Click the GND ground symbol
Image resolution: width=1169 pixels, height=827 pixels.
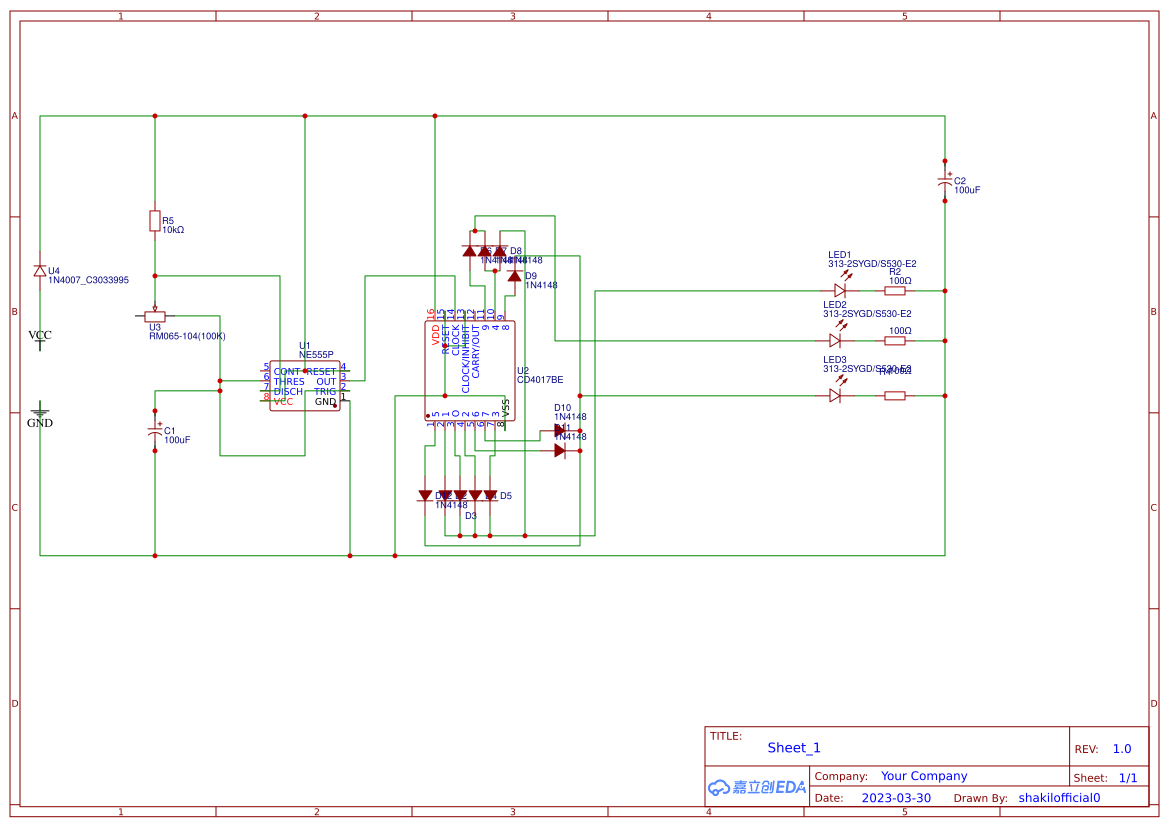tap(38, 410)
